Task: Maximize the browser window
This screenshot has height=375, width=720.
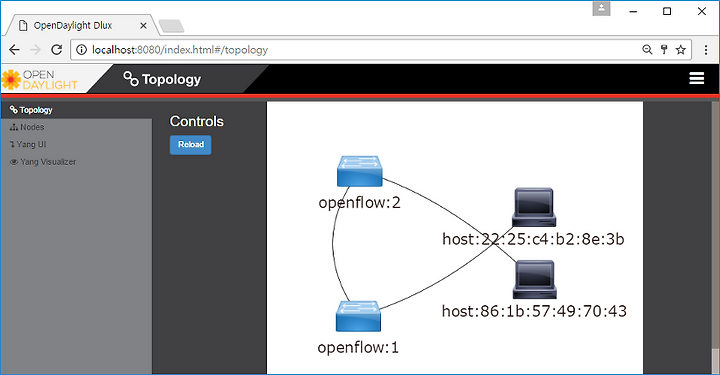Action: tap(667, 11)
